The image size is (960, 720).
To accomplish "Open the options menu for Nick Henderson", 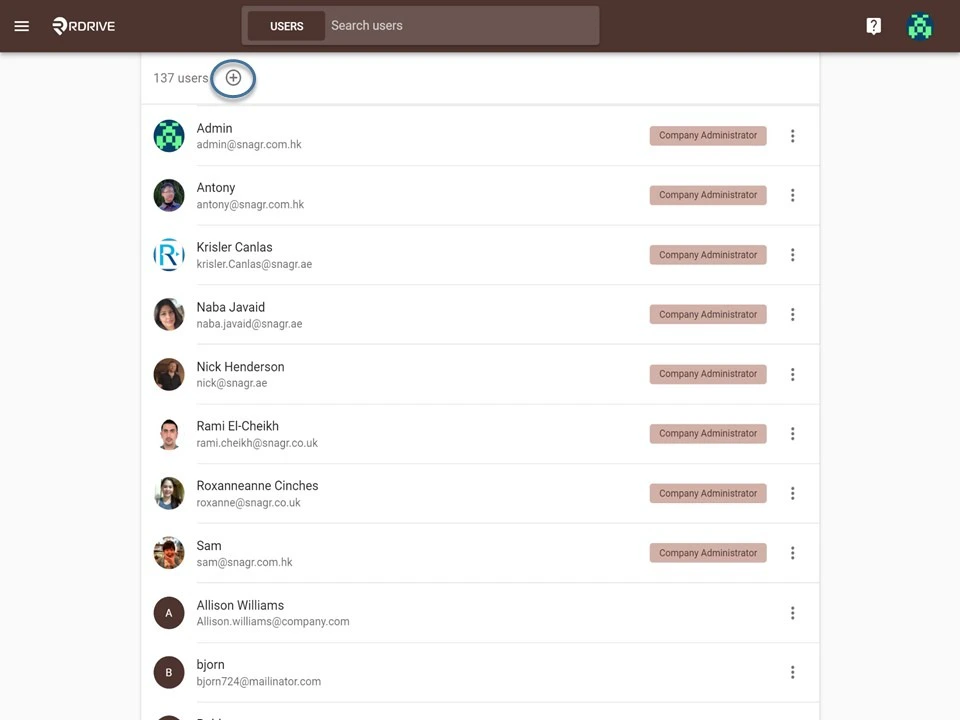I will (792, 374).
